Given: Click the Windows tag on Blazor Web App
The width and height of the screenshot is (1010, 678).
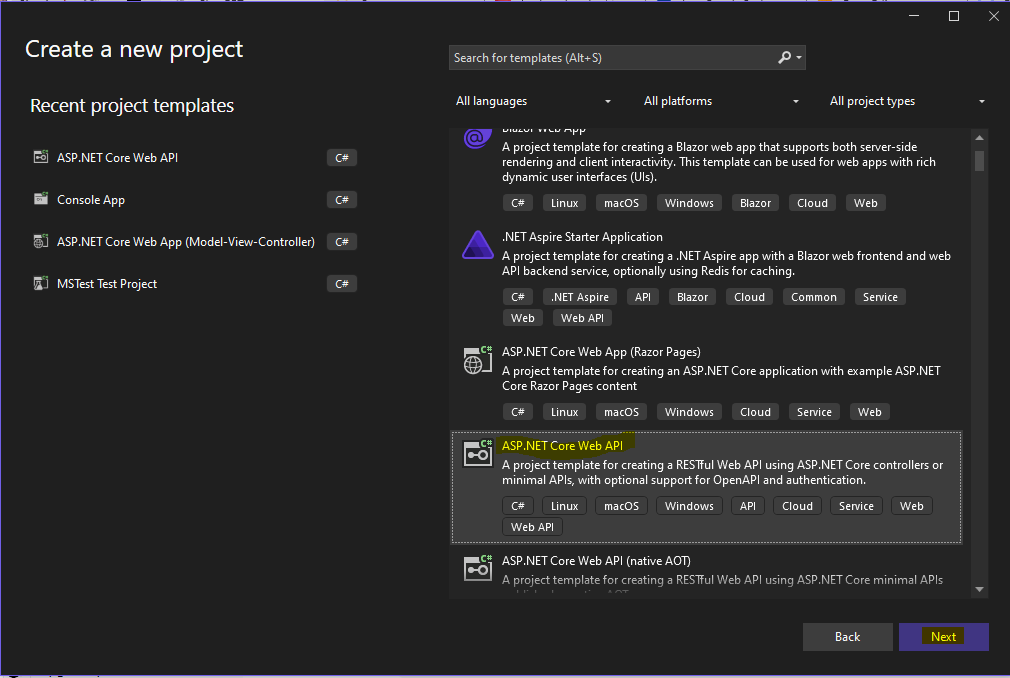Looking at the screenshot, I should point(689,203).
